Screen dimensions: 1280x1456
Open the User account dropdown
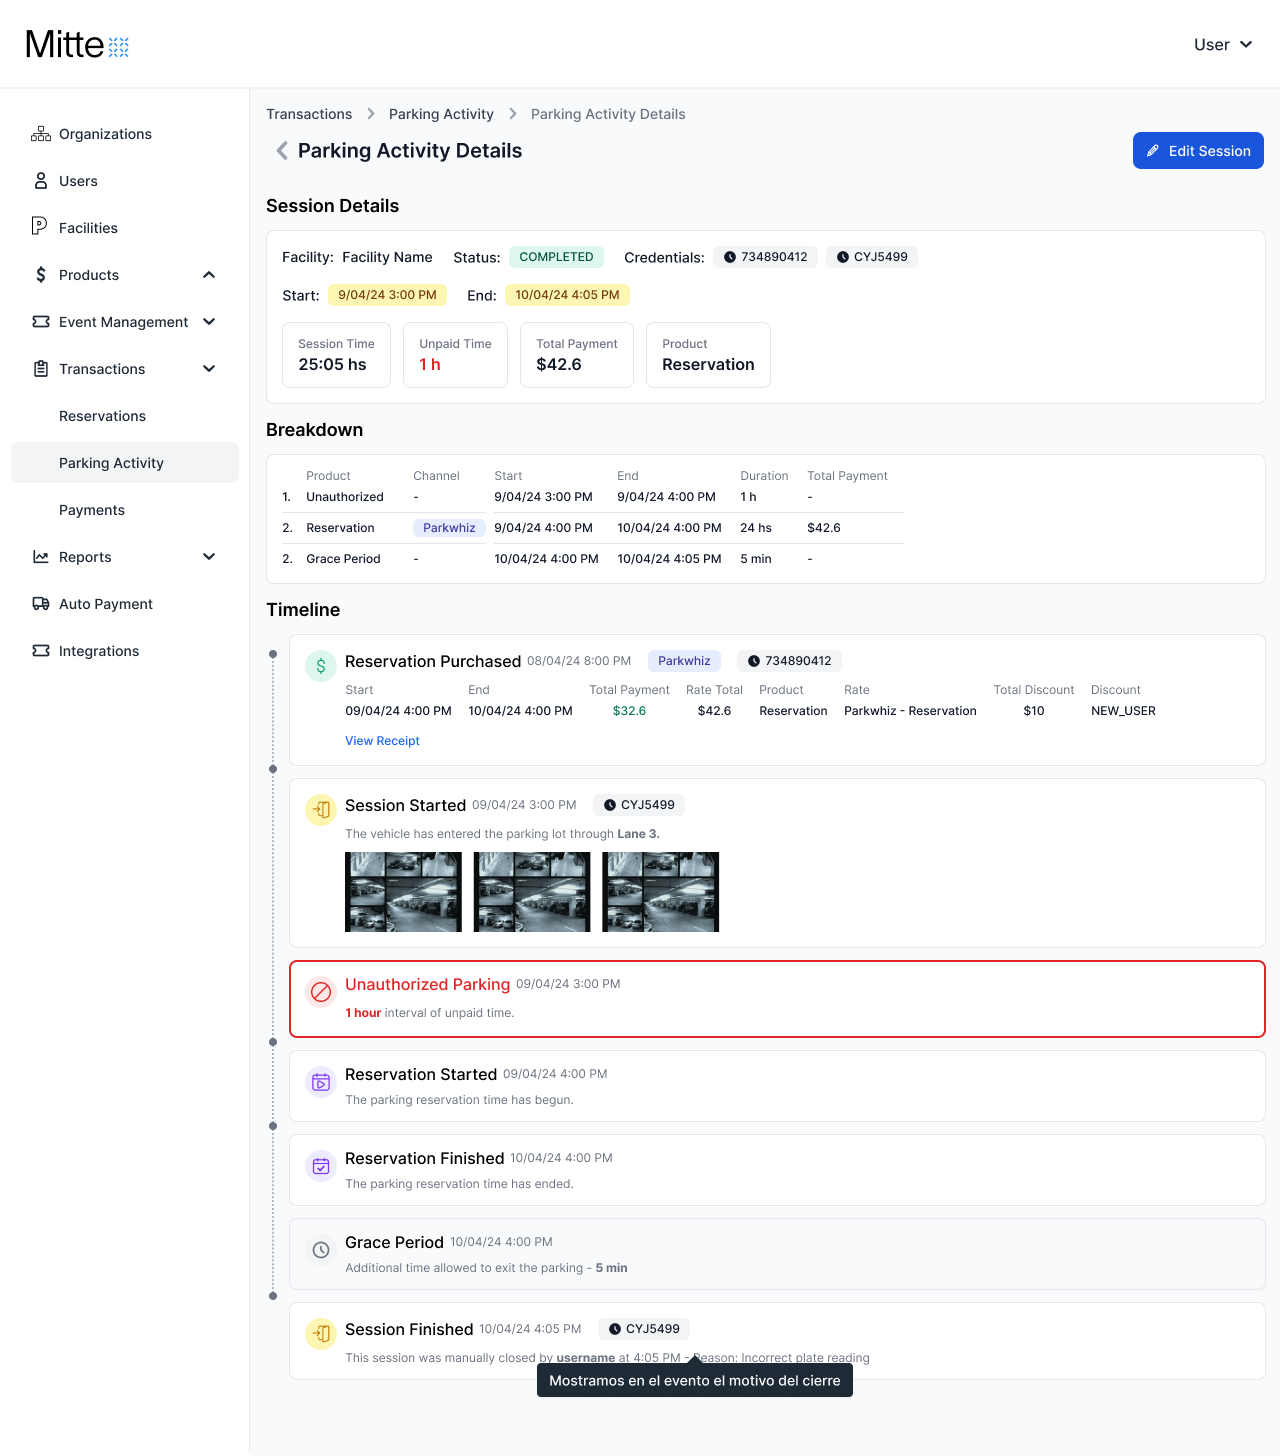[x=1223, y=45]
